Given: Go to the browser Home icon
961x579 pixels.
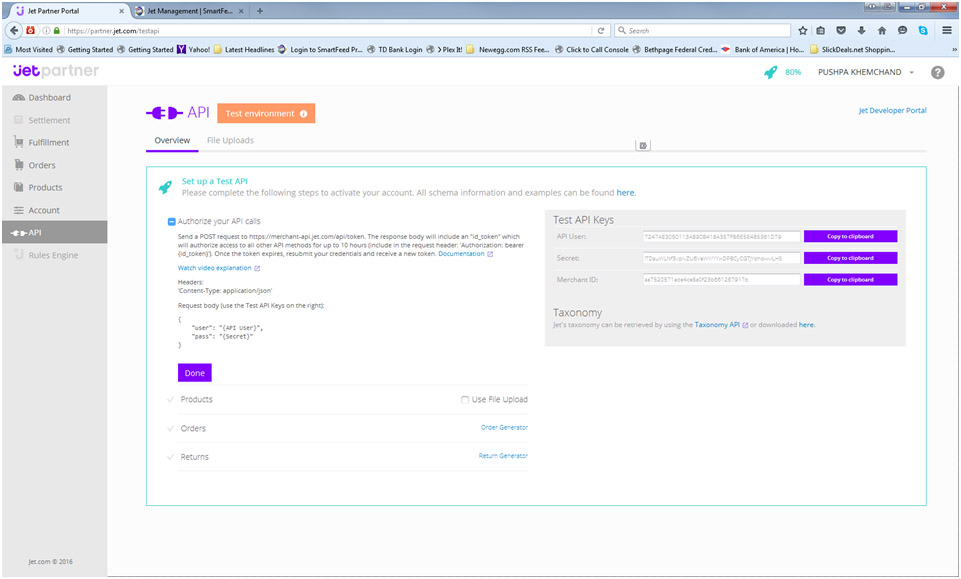Looking at the screenshot, I should click(882, 30).
